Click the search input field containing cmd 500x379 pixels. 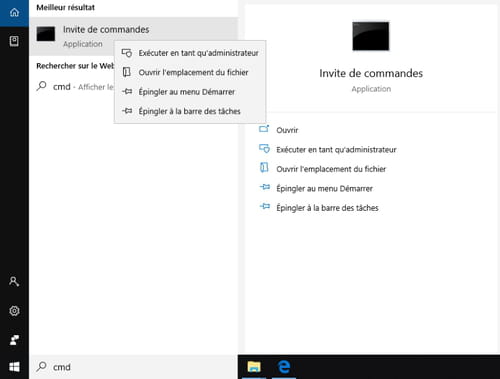point(133,367)
